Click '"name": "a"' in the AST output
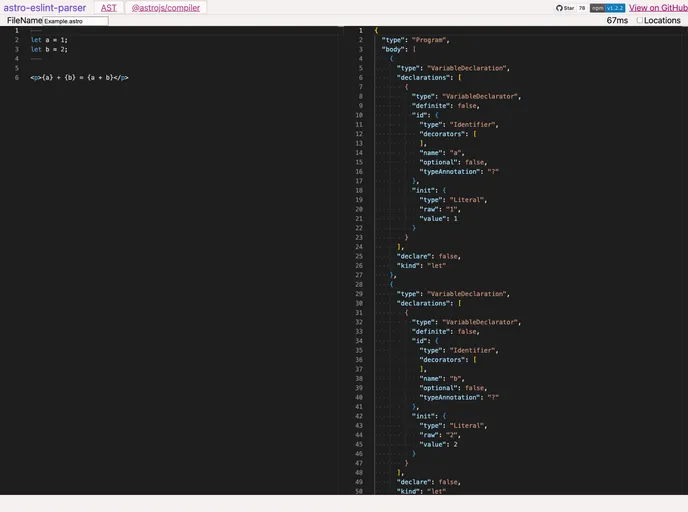688x512 pixels. coord(441,153)
